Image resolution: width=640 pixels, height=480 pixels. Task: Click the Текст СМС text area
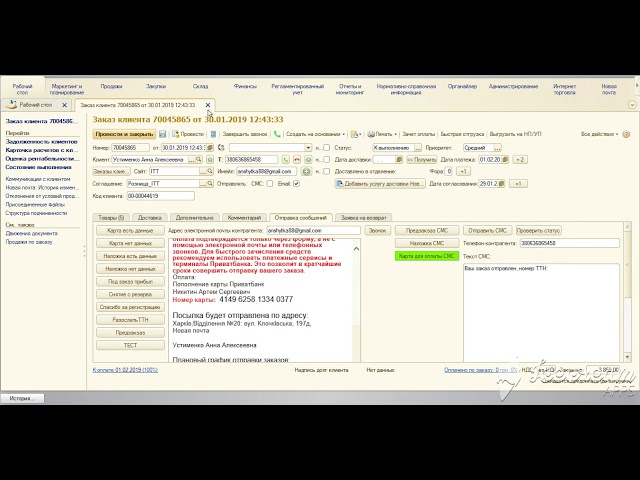point(541,313)
